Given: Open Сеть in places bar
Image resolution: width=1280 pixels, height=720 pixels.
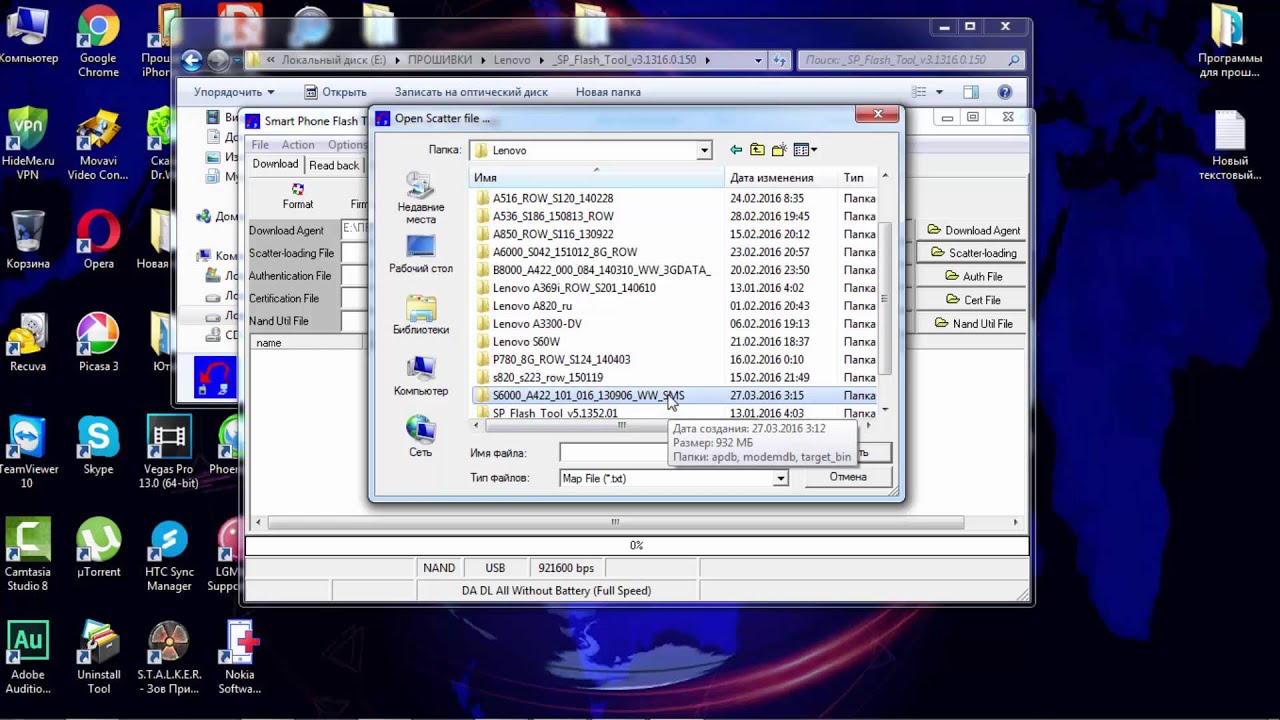Looking at the screenshot, I should (x=421, y=437).
